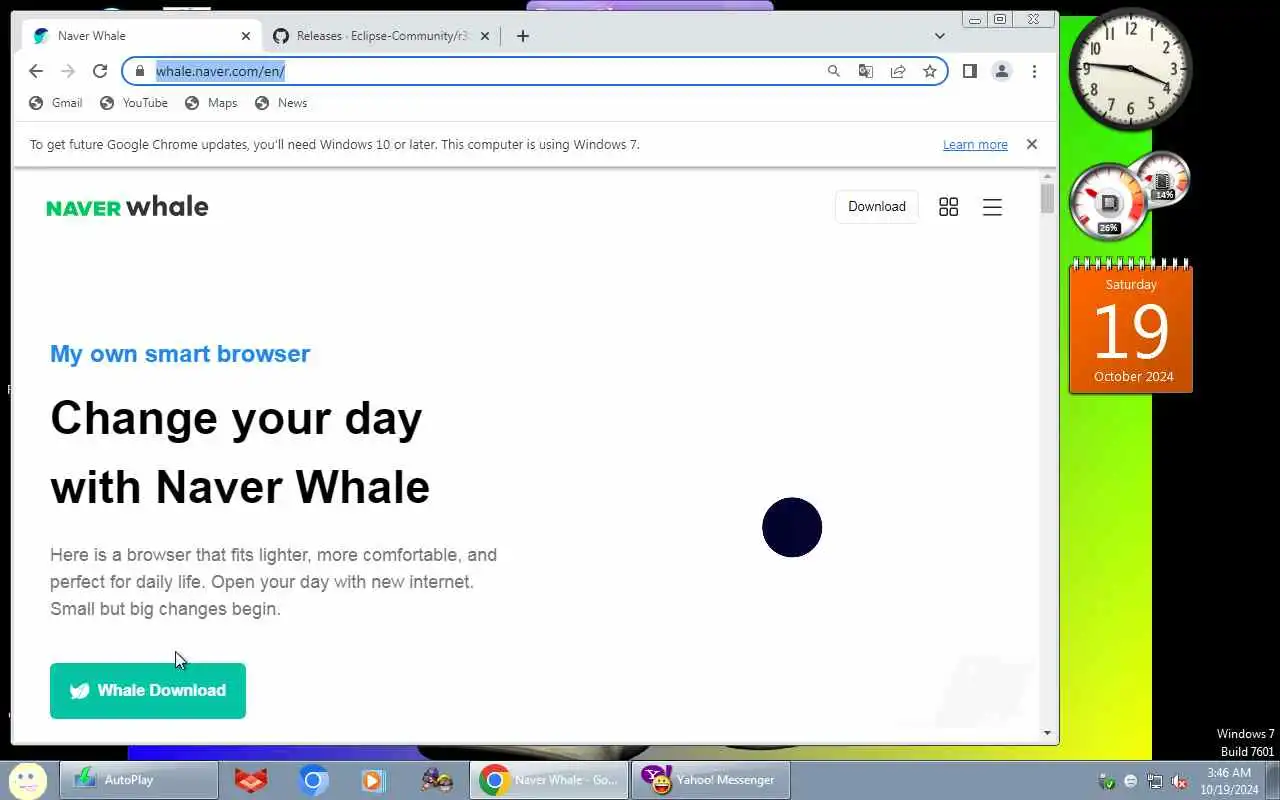Click the 'My own smart browser' text
The image size is (1280, 800).
tap(180, 354)
